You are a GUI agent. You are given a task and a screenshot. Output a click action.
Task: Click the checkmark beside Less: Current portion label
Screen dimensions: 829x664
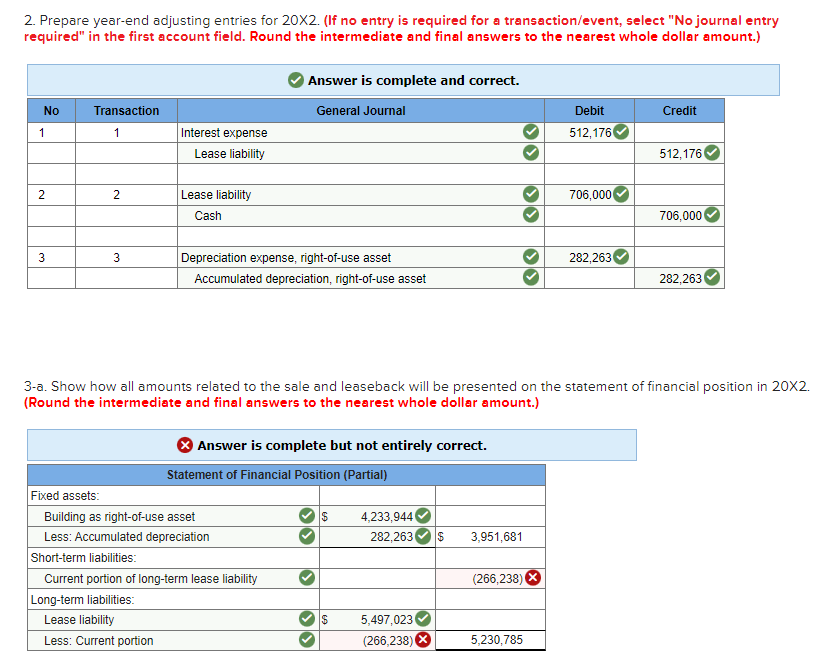(305, 640)
